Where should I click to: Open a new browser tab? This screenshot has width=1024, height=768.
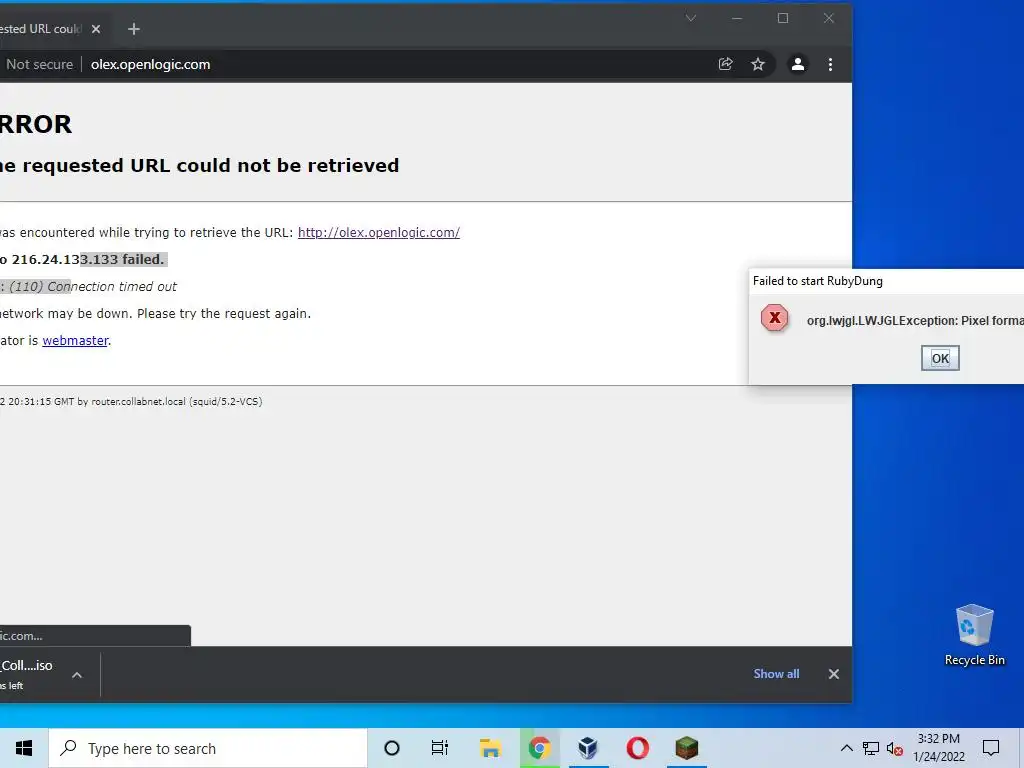[x=134, y=29]
